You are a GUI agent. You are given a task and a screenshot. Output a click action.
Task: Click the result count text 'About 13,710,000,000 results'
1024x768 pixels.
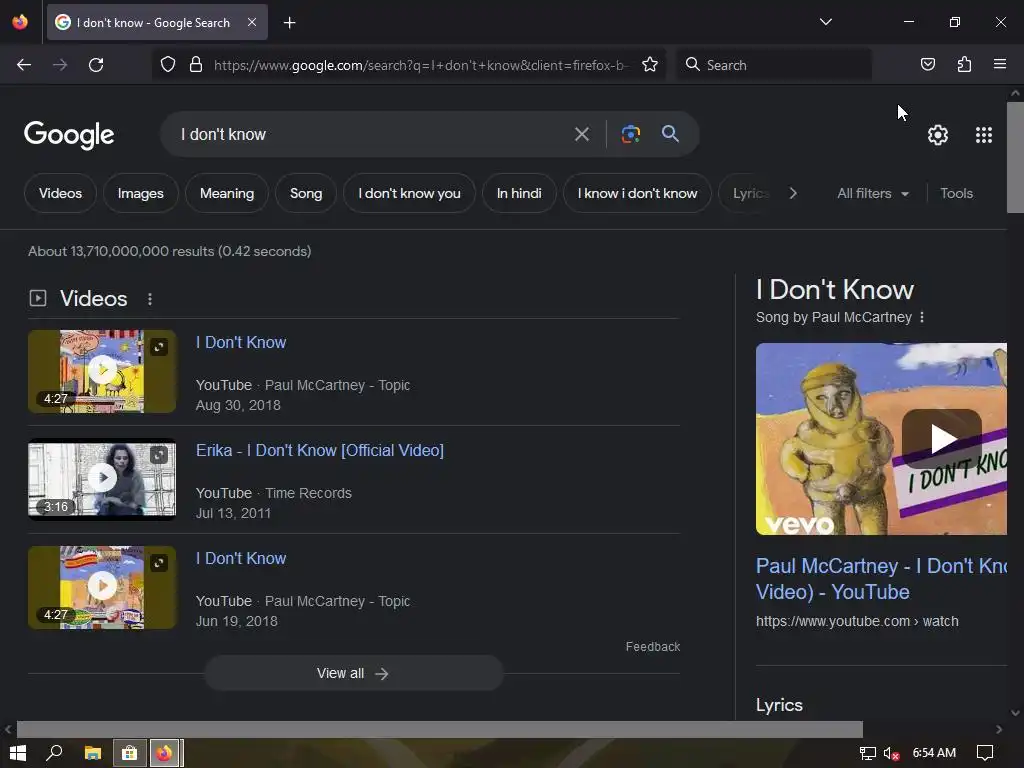(121, 251)
